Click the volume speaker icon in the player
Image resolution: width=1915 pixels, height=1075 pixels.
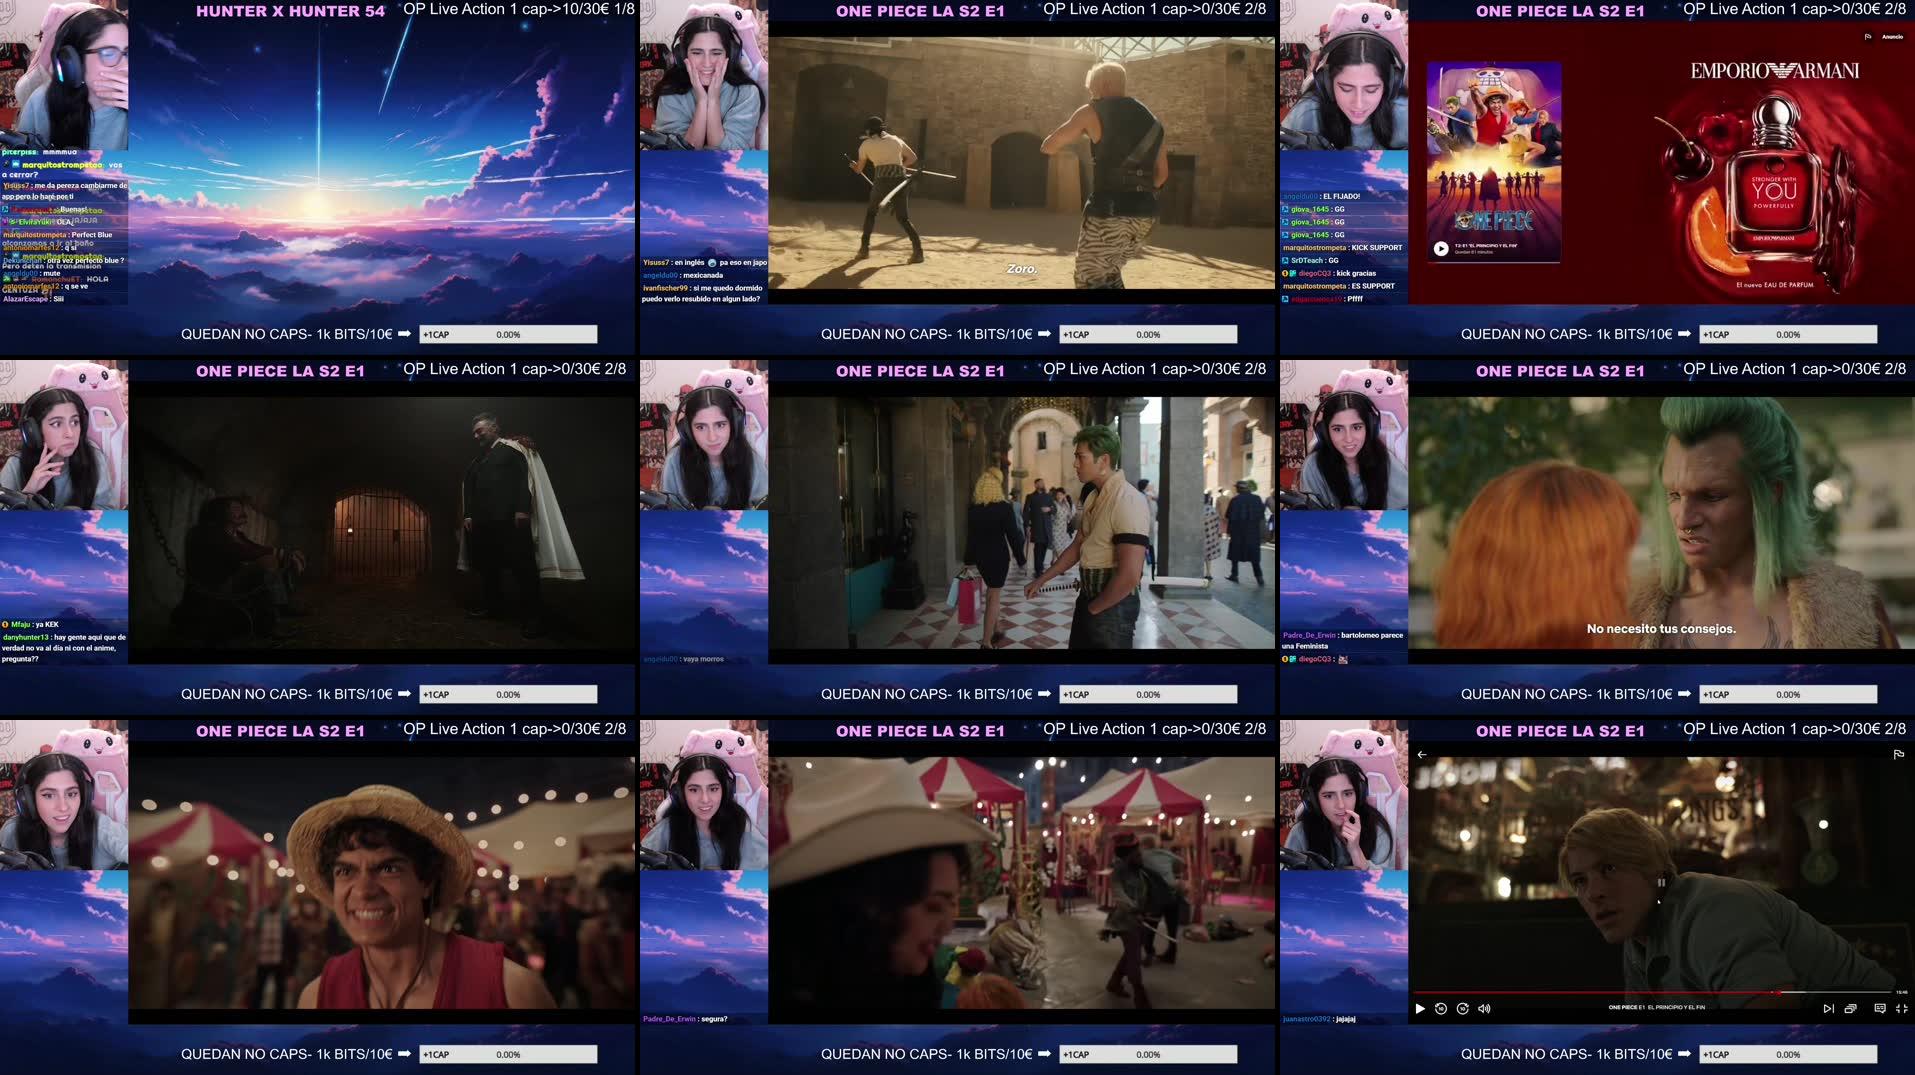pos(1485,1008)
